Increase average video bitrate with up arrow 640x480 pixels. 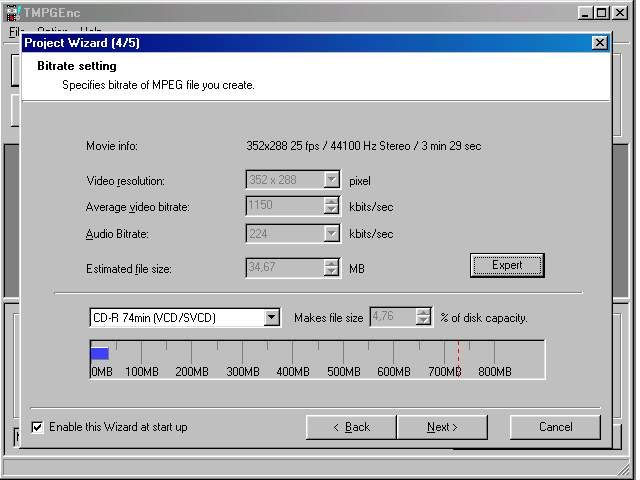pyautogui.click(x=331, y=201)
